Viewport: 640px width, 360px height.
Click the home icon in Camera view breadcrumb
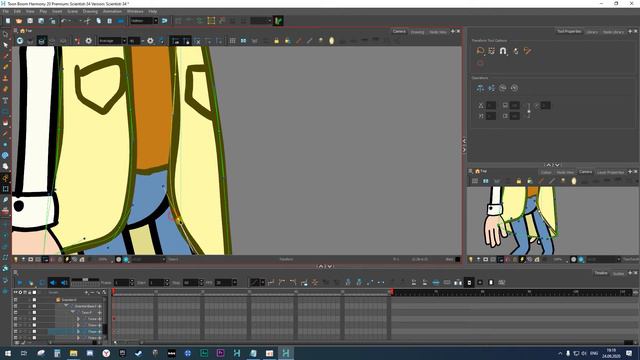22,31
